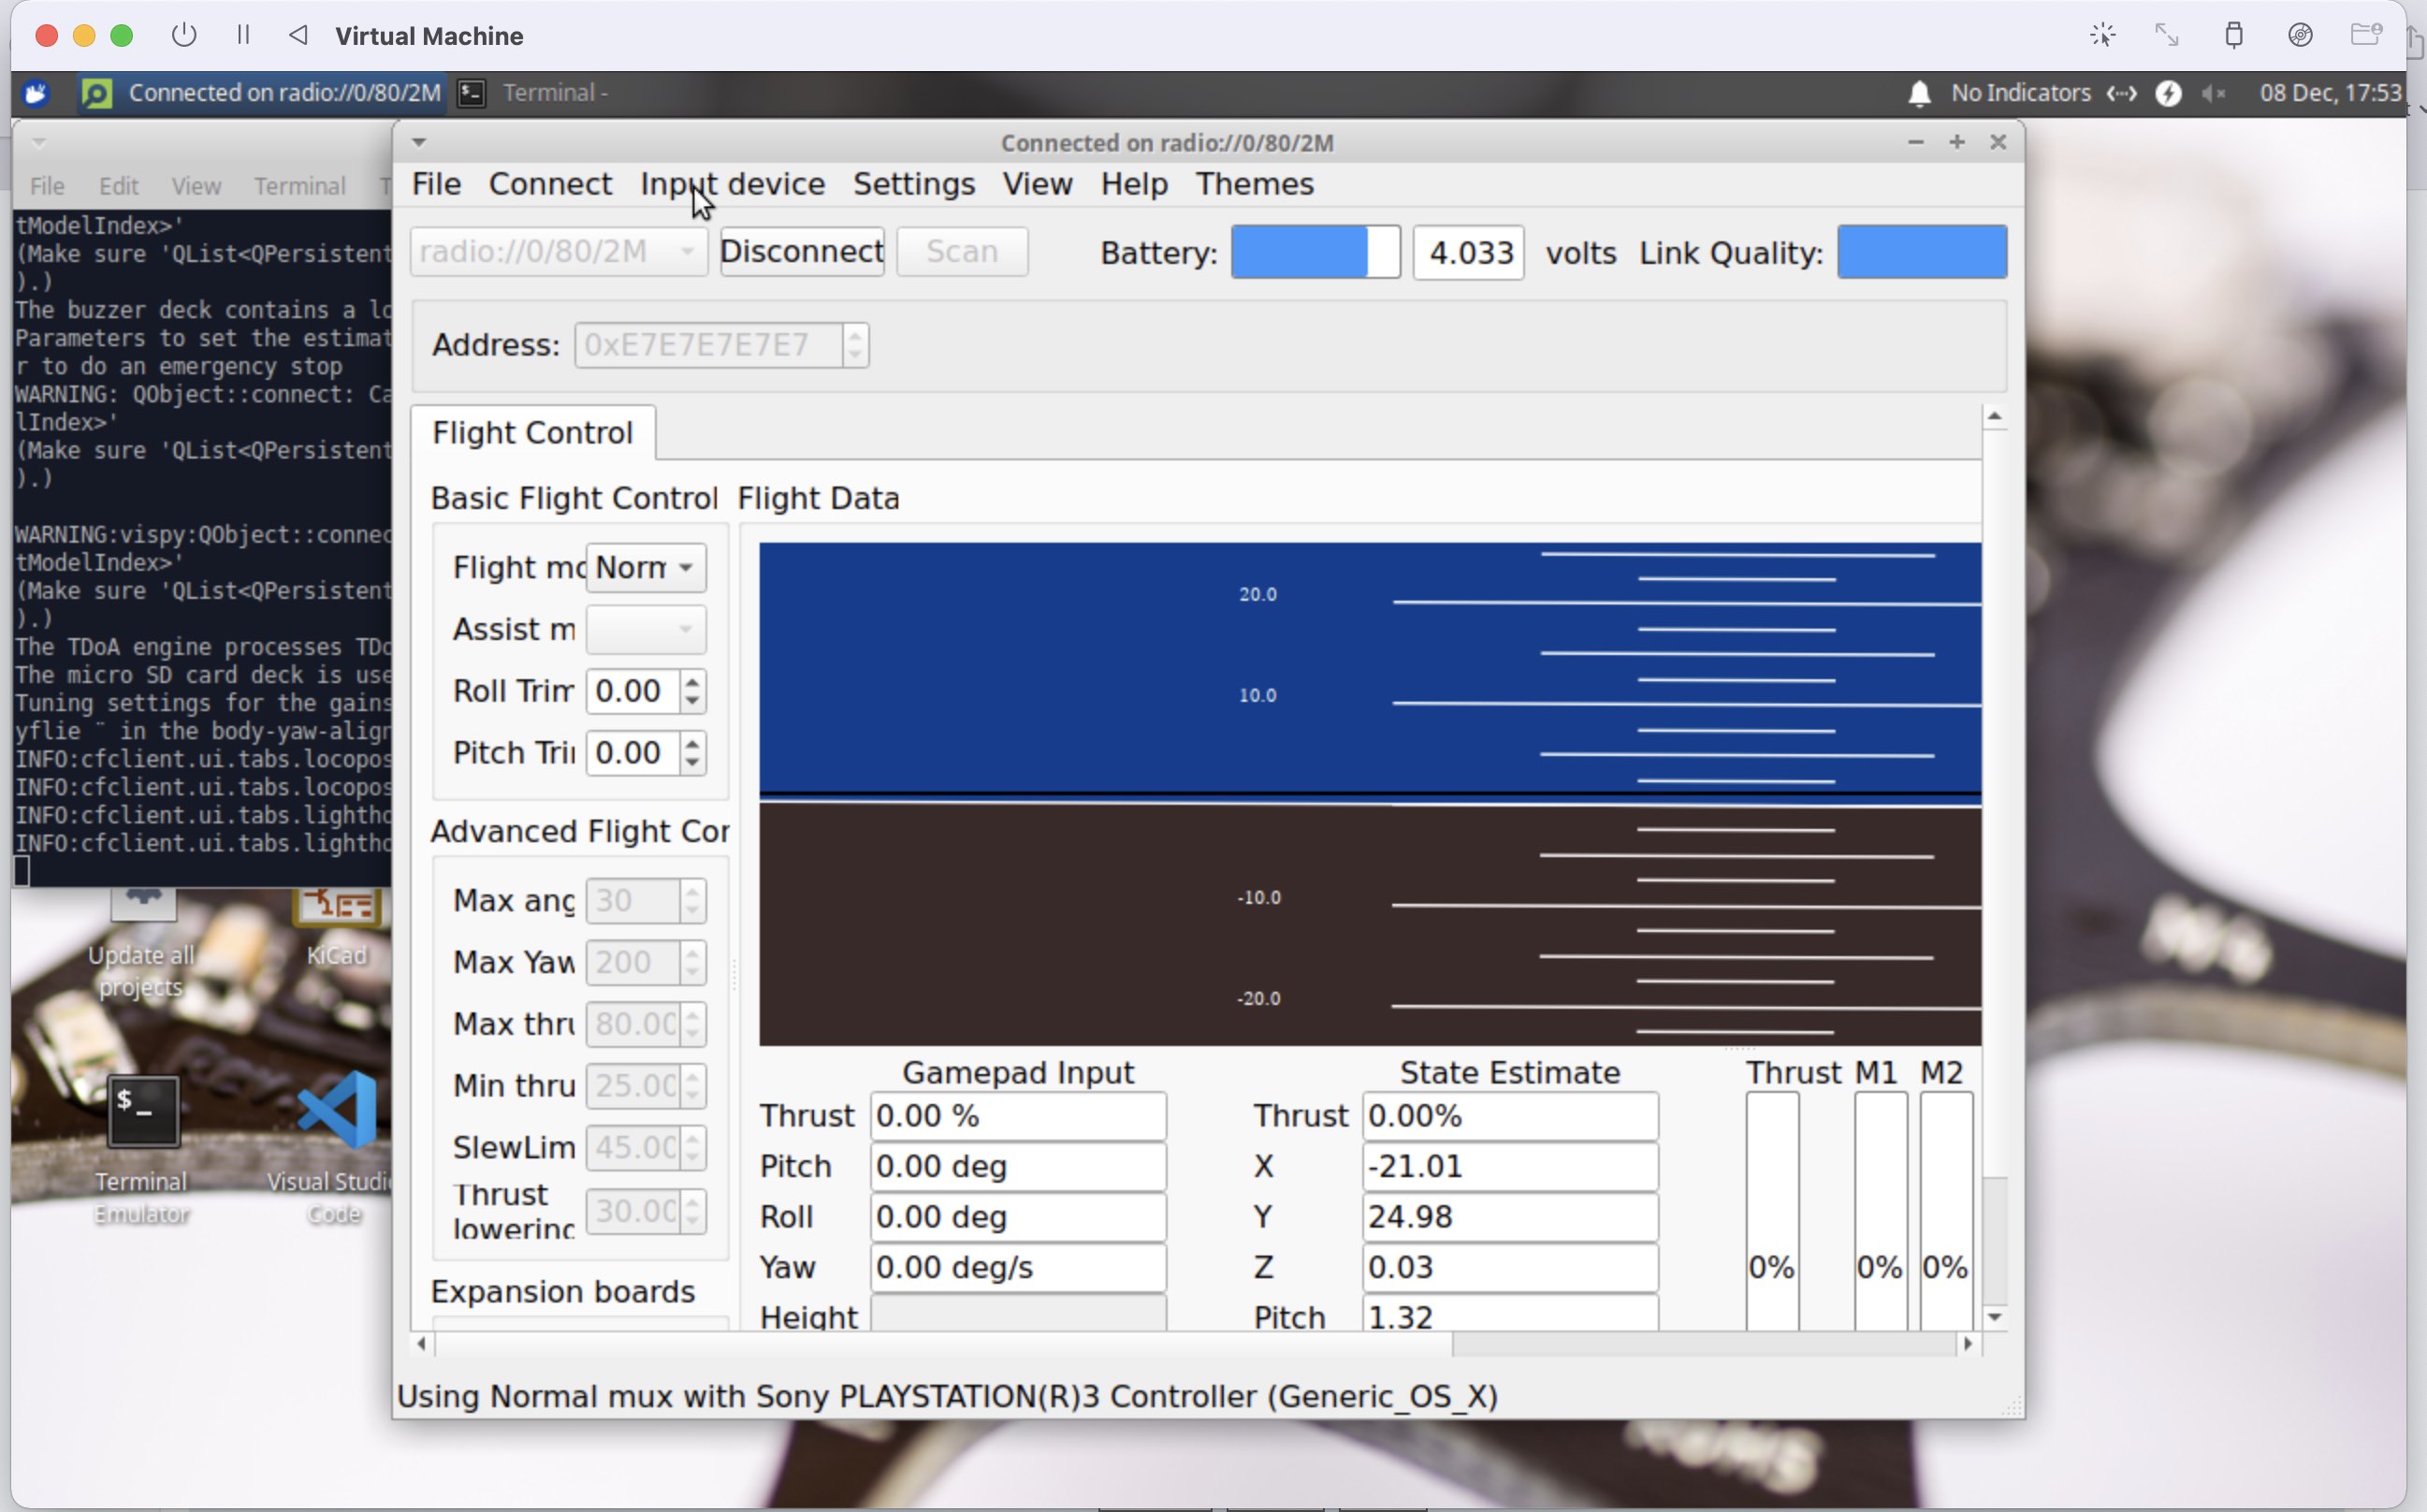Image resolution: width=2427 pixels, height=1512 pixels.
Task: Open the Assist mode dropdown
Action: [646, 629]
